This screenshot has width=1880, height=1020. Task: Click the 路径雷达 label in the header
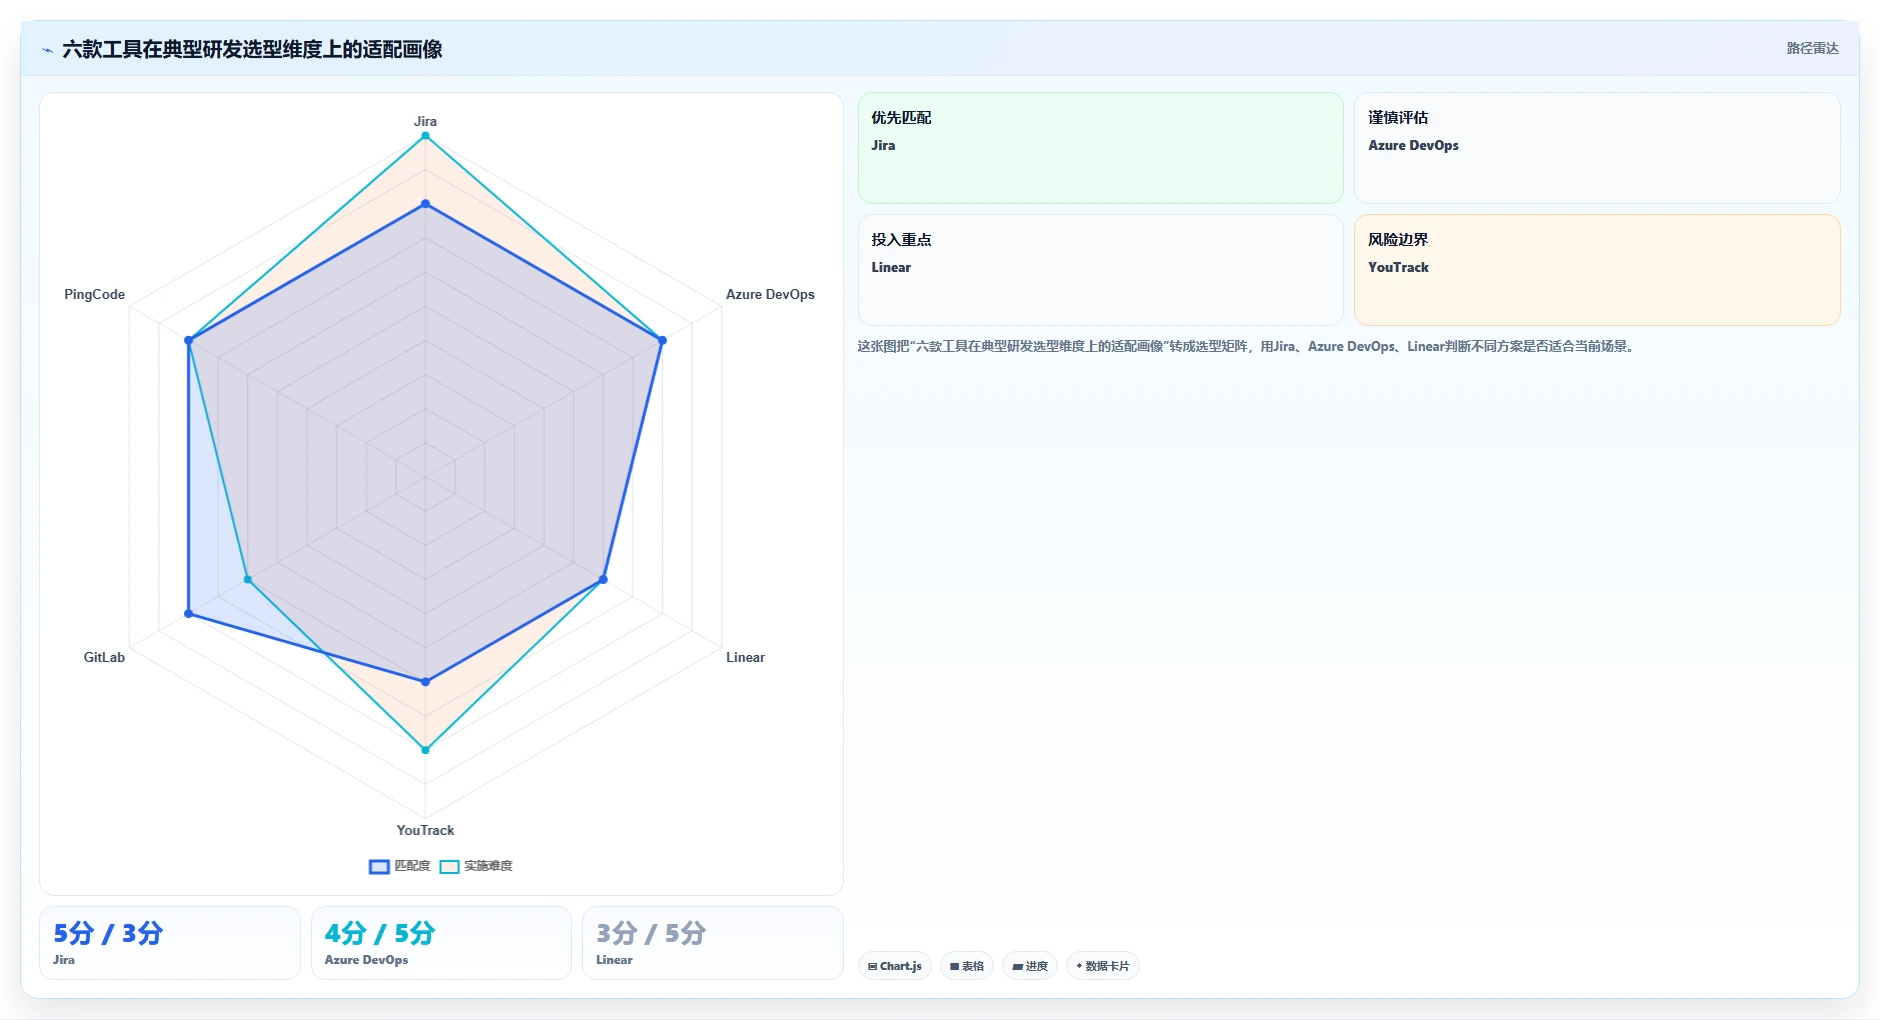[1813, 48]
